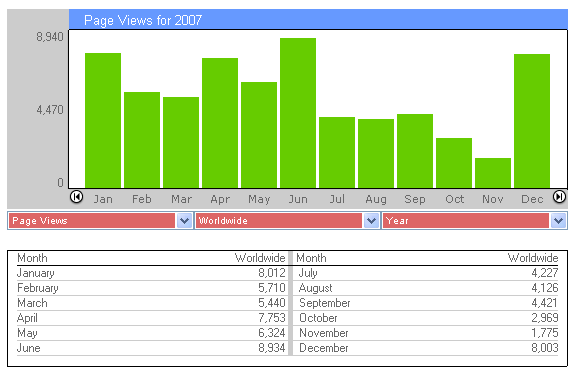Click the value 2,969
Viewport: 576px width, 375px height.
click(x=545, y=318)
